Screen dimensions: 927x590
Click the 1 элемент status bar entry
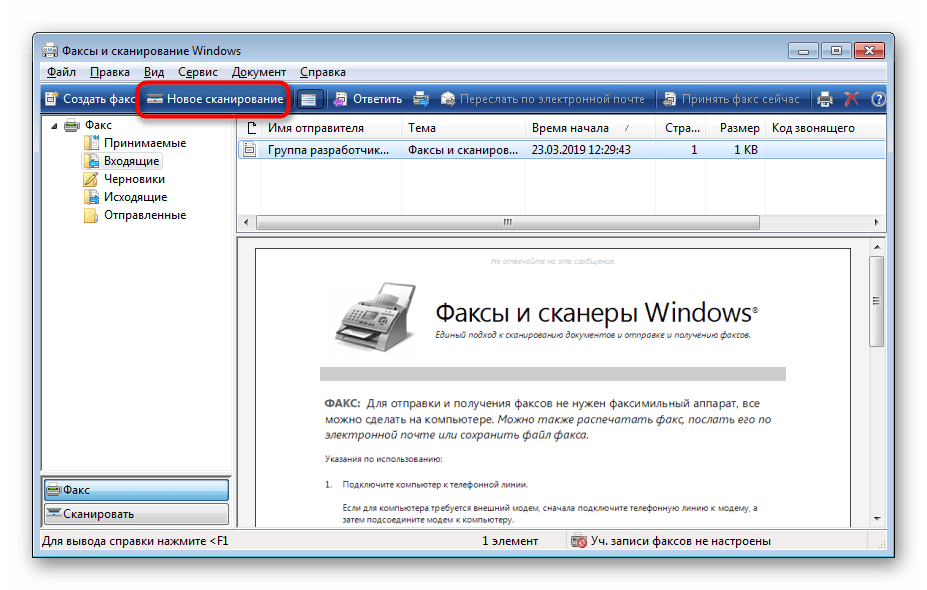point(510,541)
